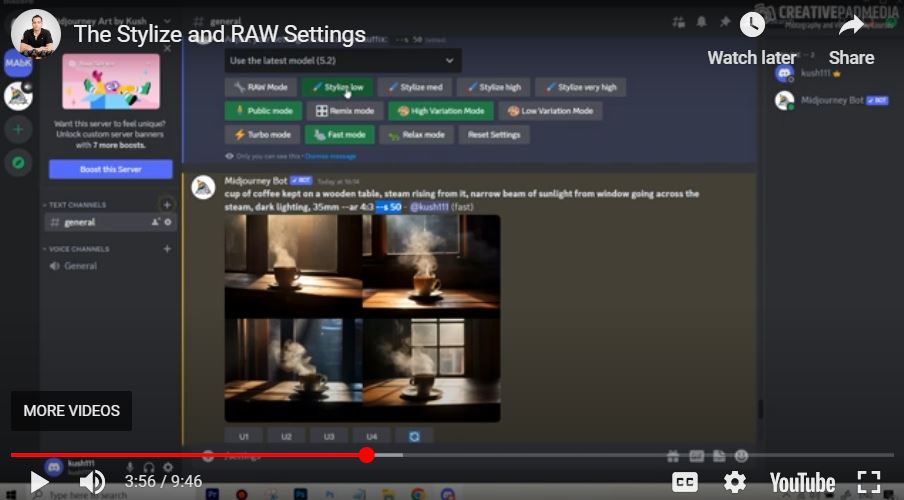The width and height of the screenshot is (904, 500).
Task: Switch to Fast mode
Action: tap(340, 134)
